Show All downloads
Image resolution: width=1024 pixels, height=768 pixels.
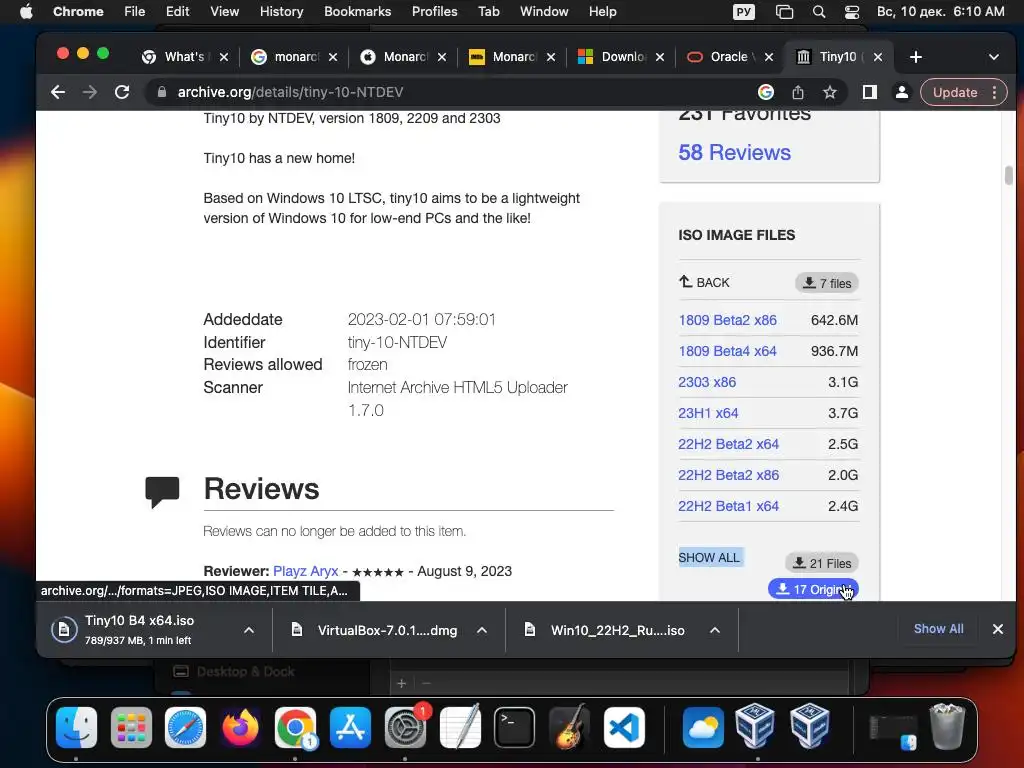point(938,628)
